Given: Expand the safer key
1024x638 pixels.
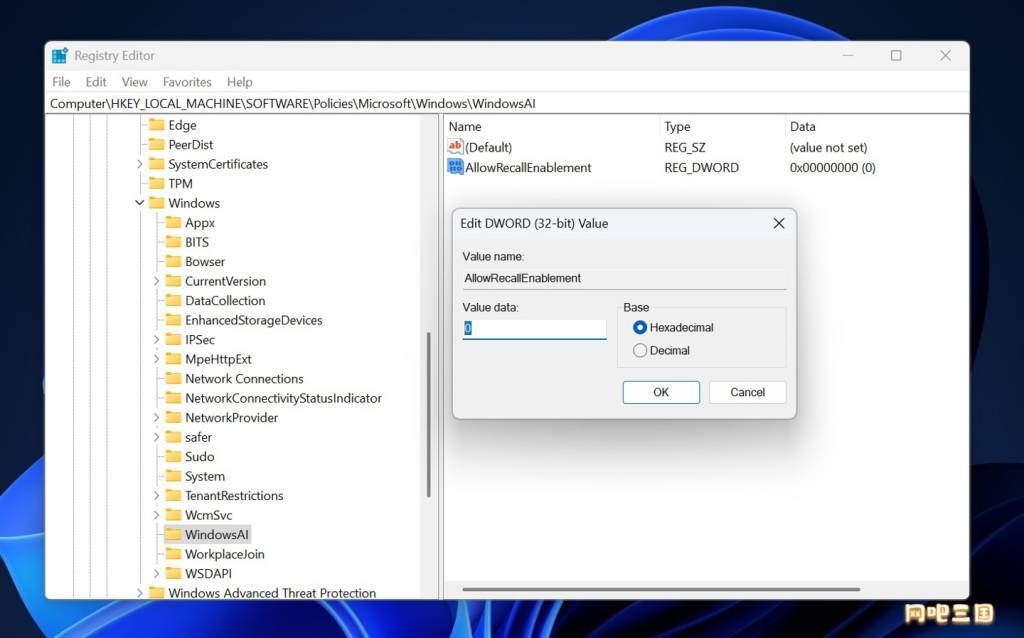Looking at the screenshot, I should (156, 437).
